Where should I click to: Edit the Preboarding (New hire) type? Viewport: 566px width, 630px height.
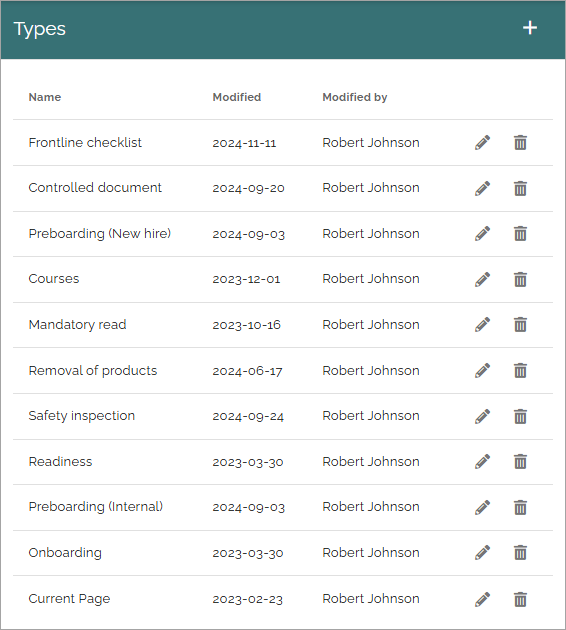point(482,233)
